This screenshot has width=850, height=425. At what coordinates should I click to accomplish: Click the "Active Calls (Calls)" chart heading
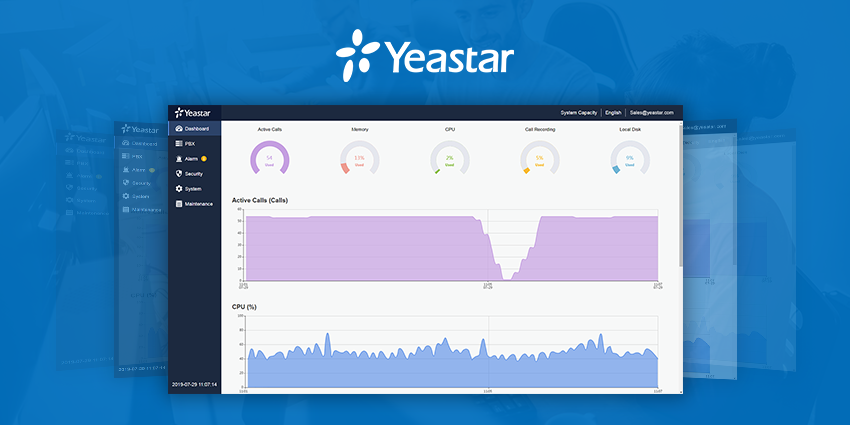coord(260,200)
